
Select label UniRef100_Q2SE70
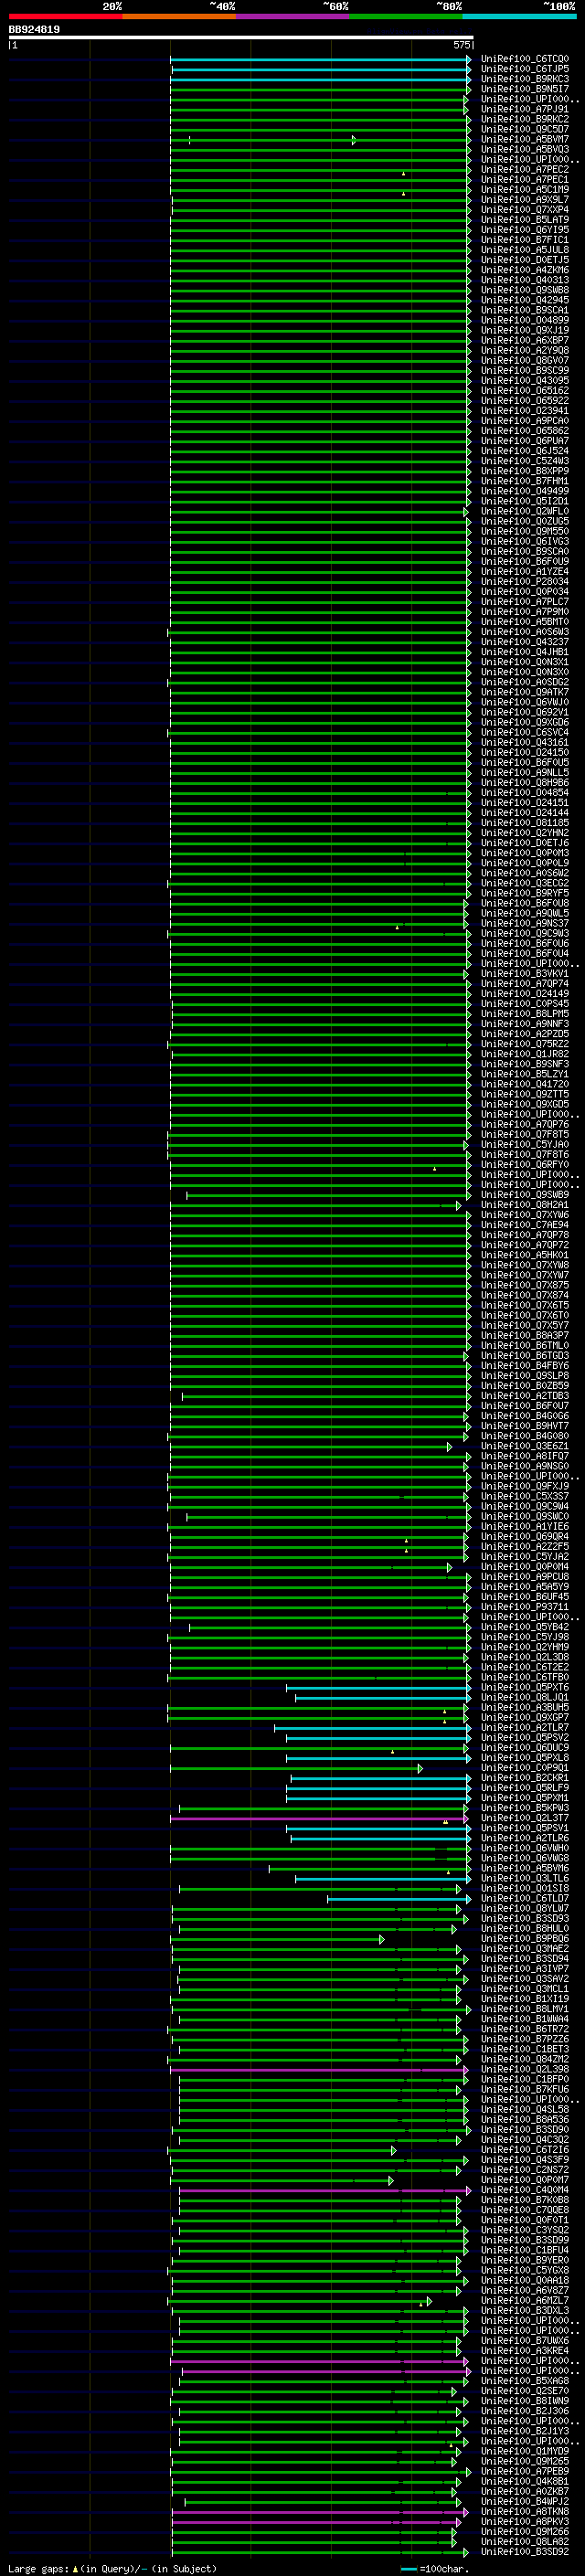(x=525, y=2391)
